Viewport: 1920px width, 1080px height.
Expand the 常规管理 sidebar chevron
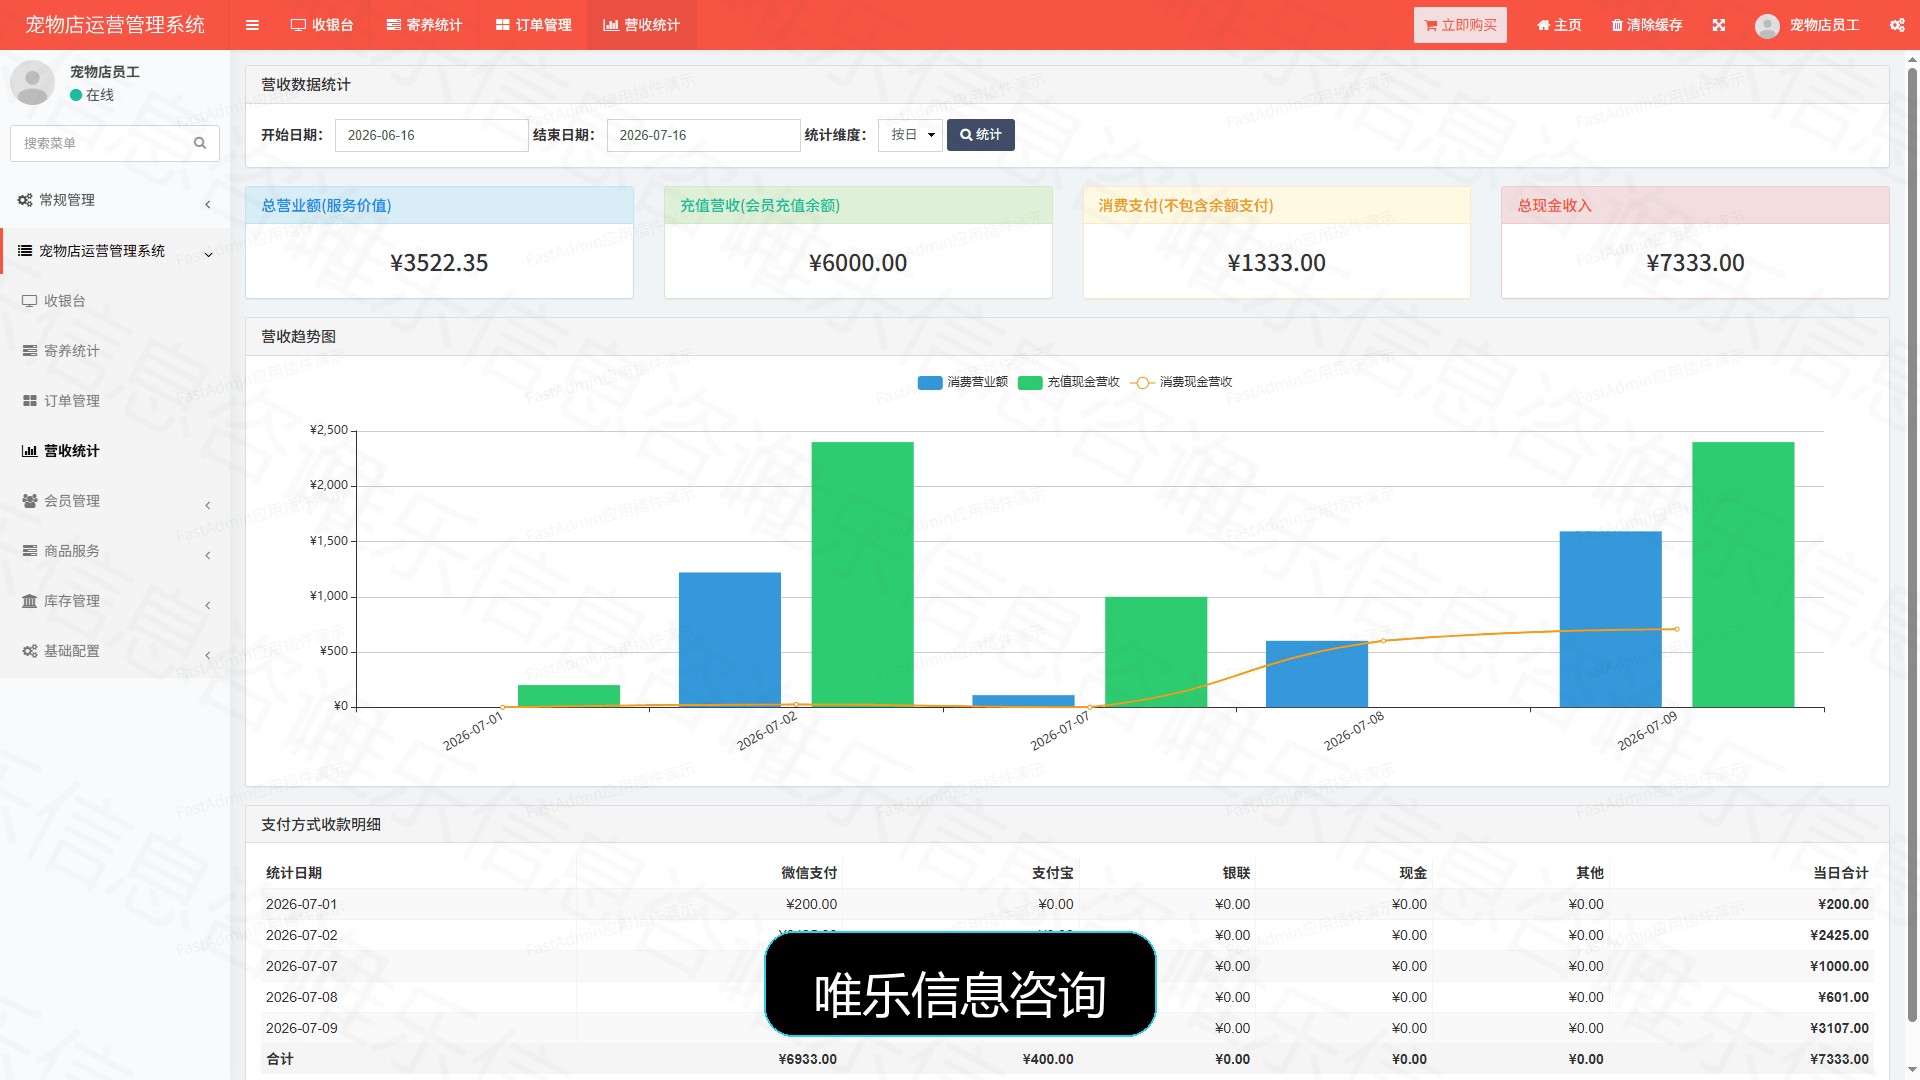click(208, 204)
